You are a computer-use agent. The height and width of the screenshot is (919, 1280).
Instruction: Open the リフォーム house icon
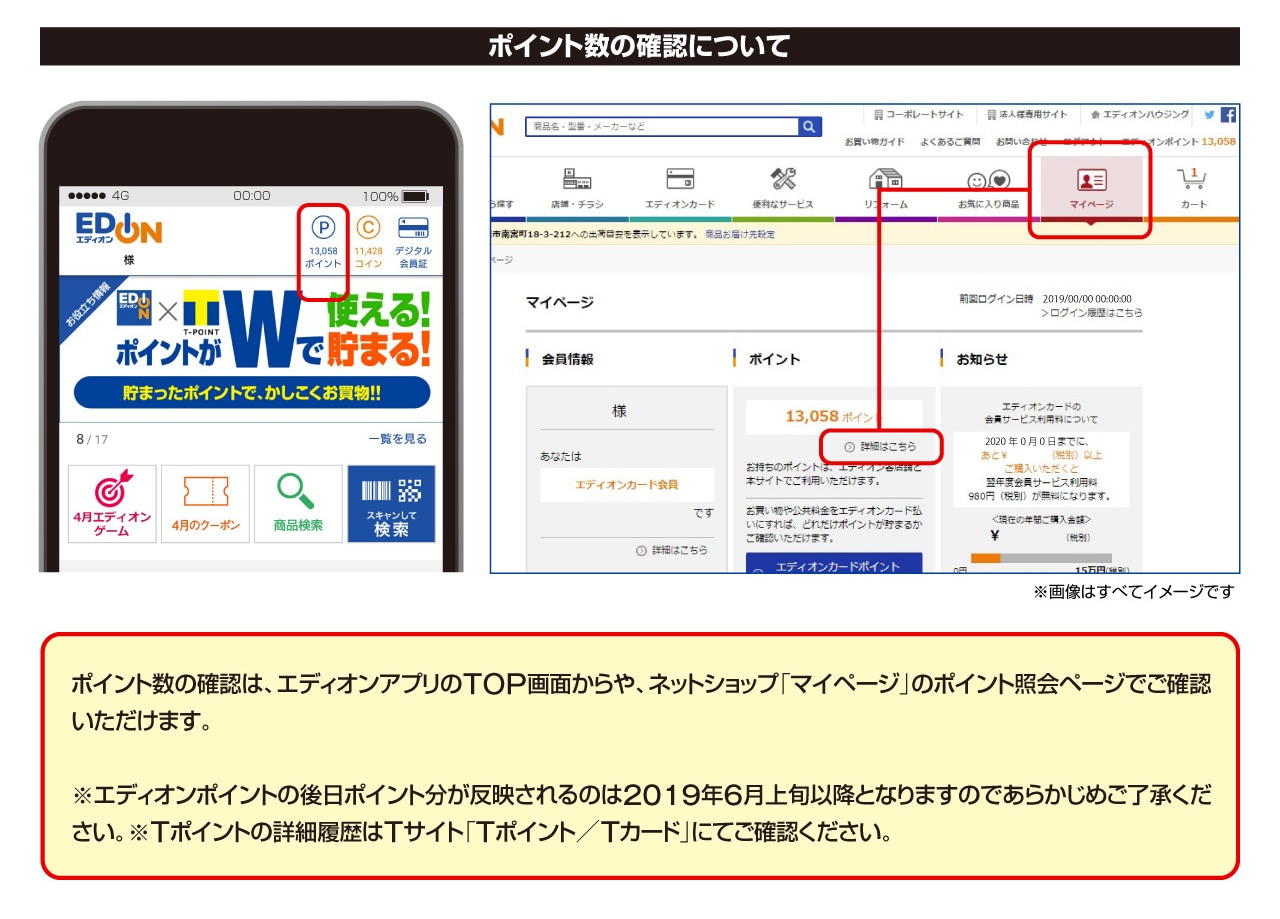pos(886,188)
